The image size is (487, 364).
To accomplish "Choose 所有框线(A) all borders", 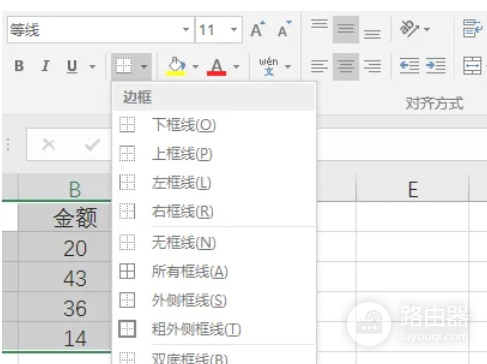I will [x=214, y=271].
